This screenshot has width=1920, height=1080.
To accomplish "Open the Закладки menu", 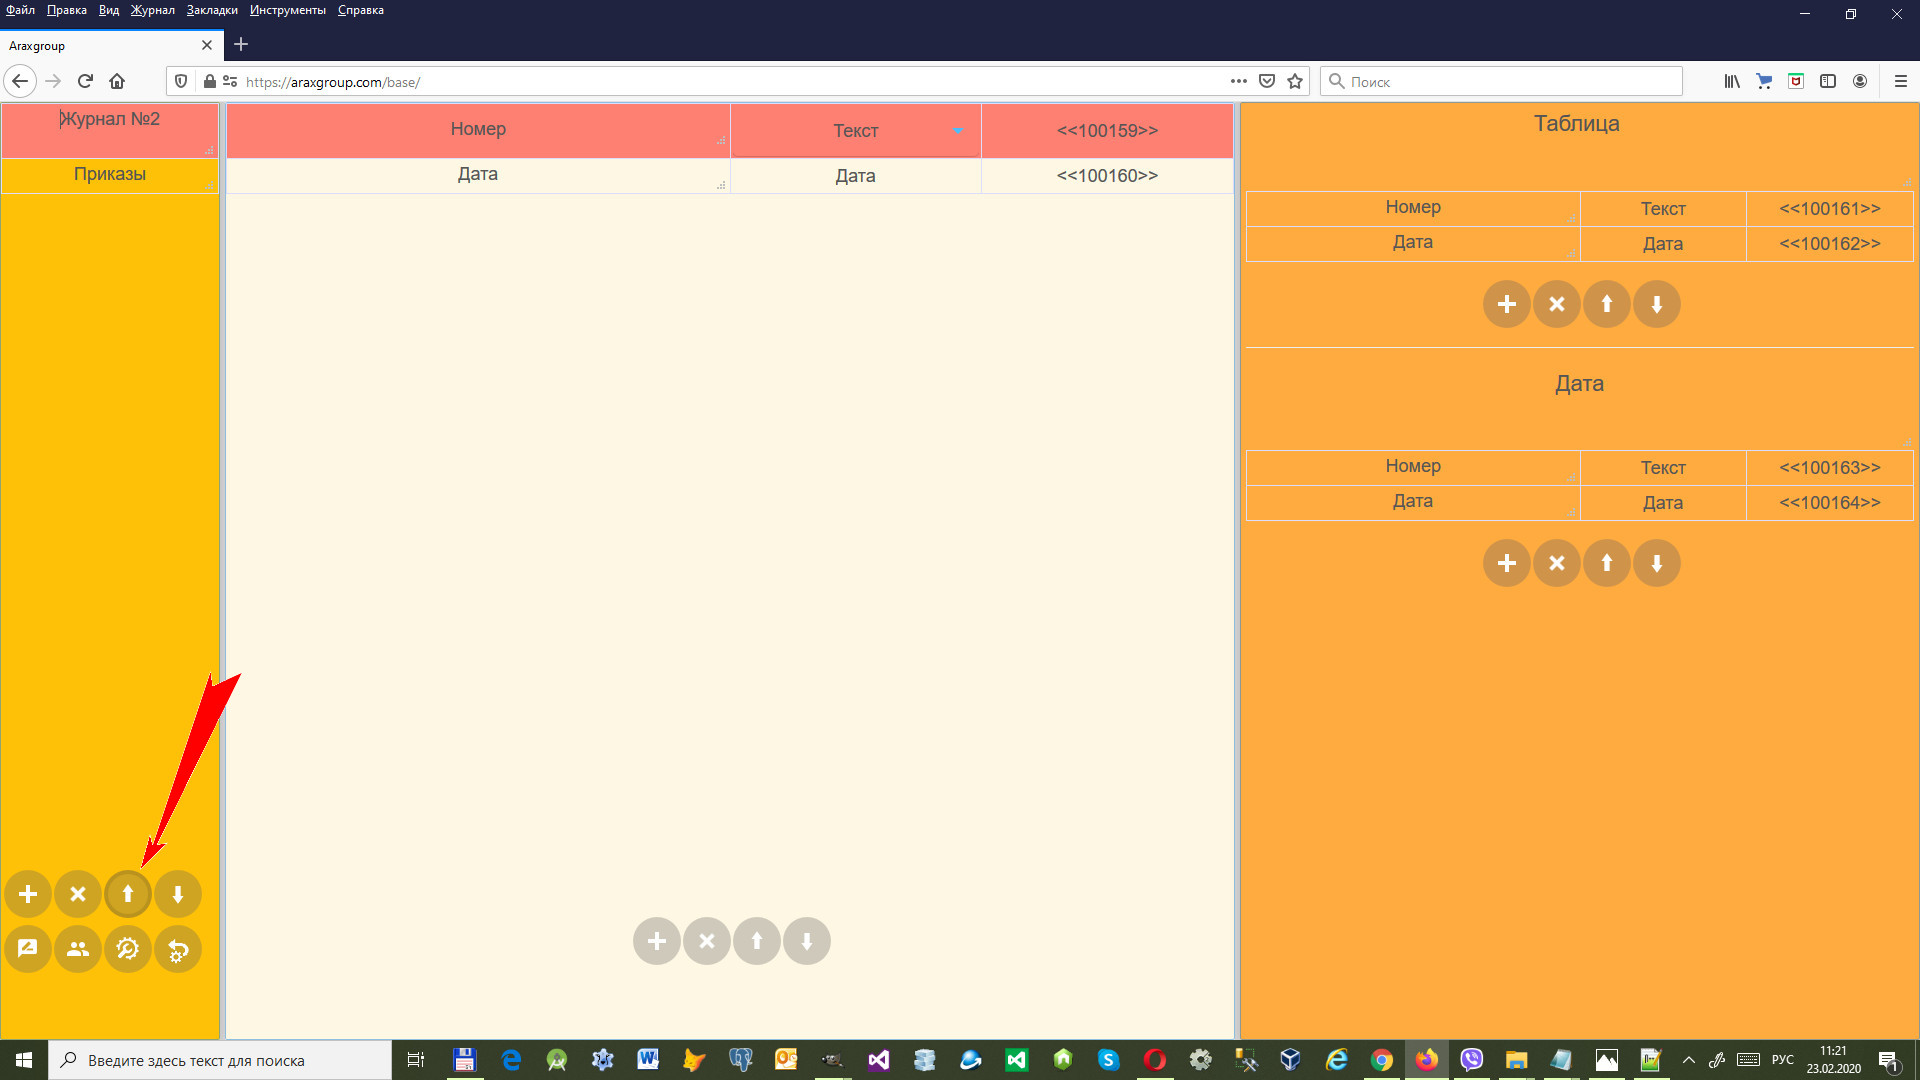I will [x=212, y=10].
